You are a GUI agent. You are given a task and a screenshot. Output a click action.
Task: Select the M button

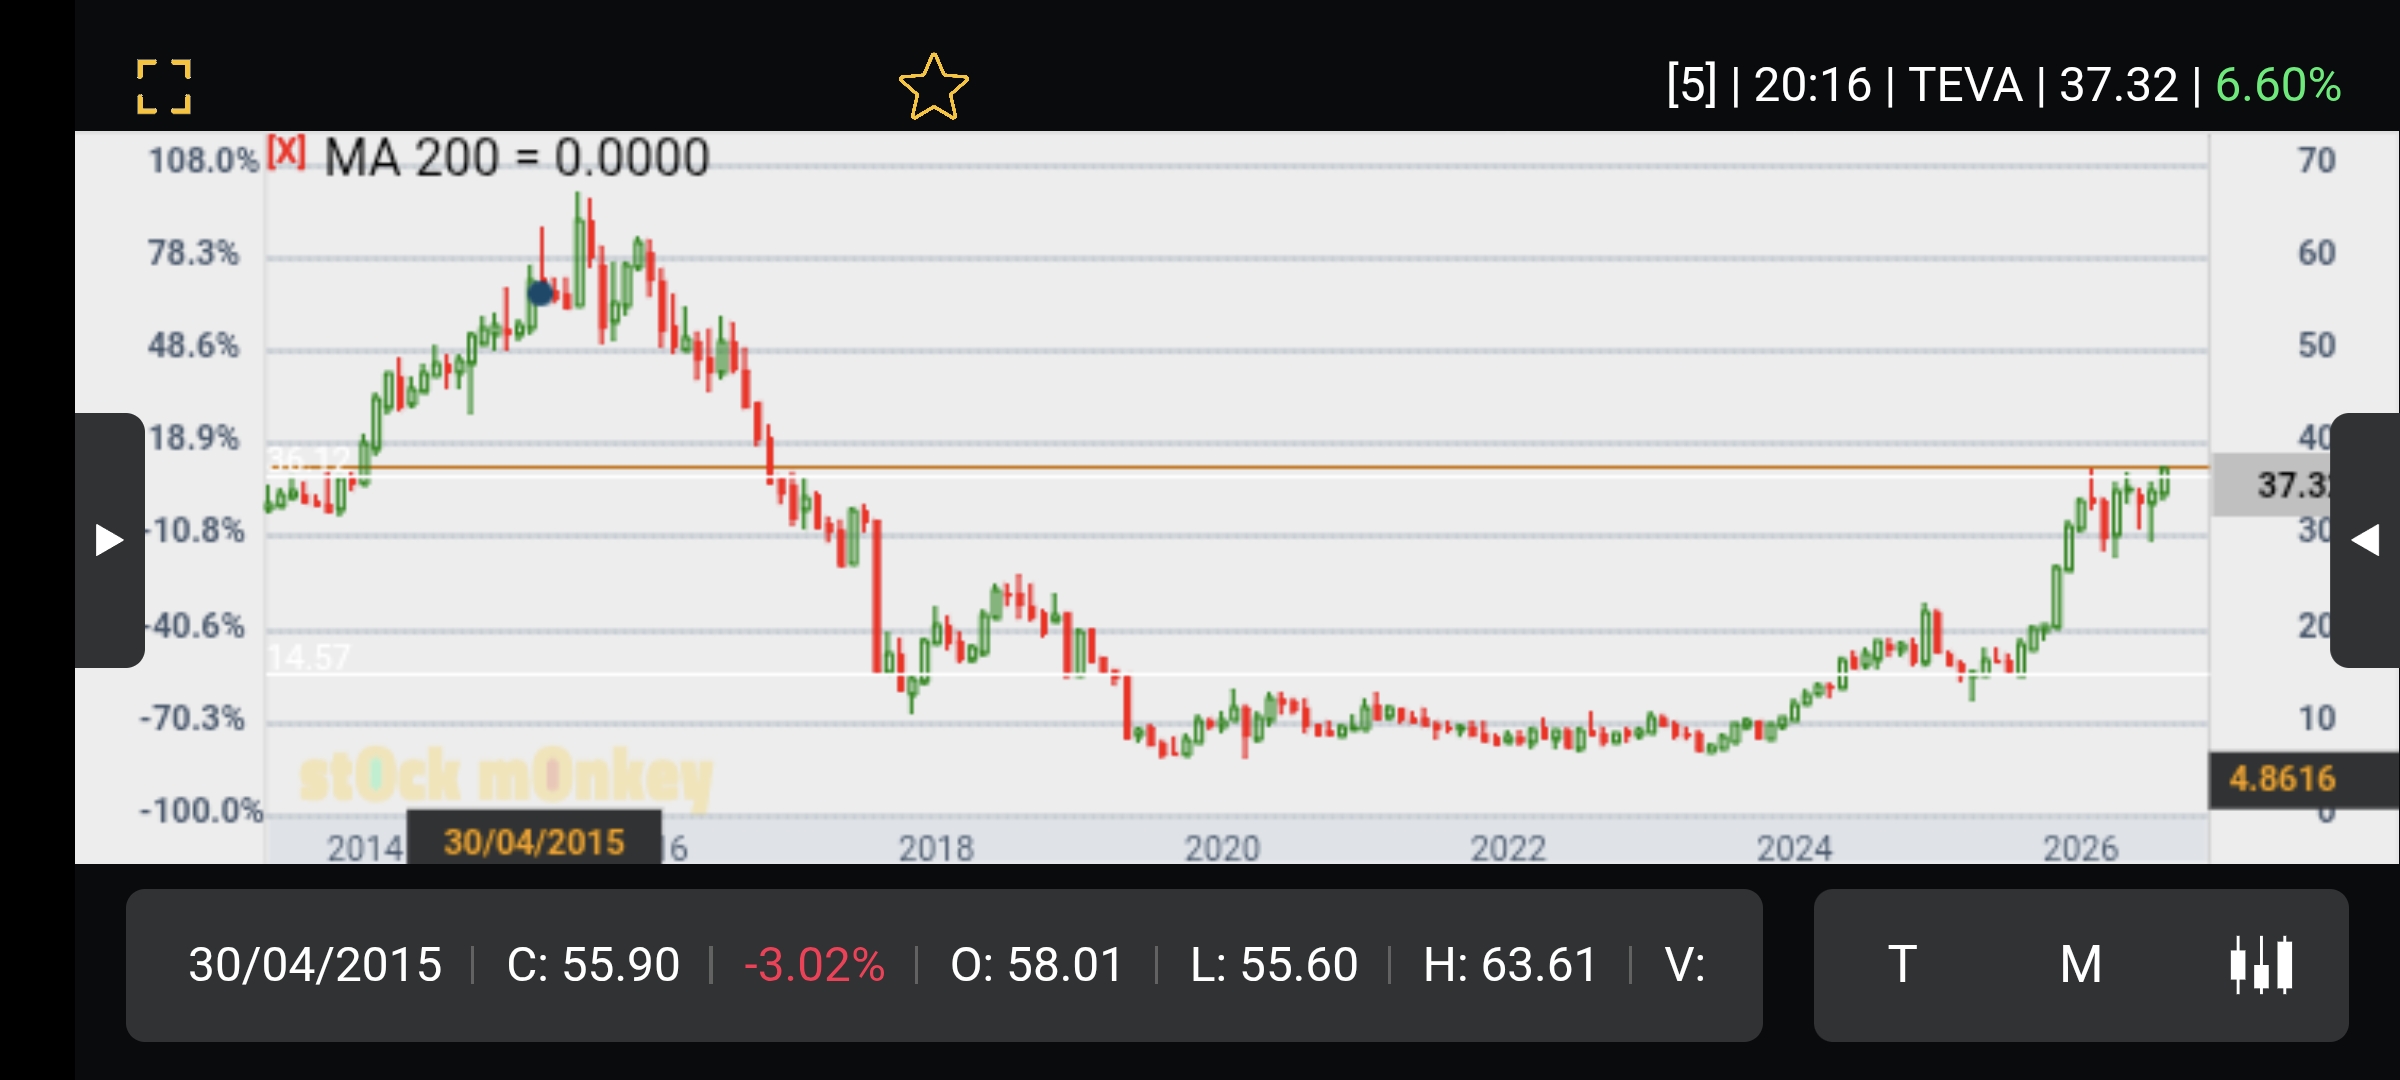pos(2080,965)
